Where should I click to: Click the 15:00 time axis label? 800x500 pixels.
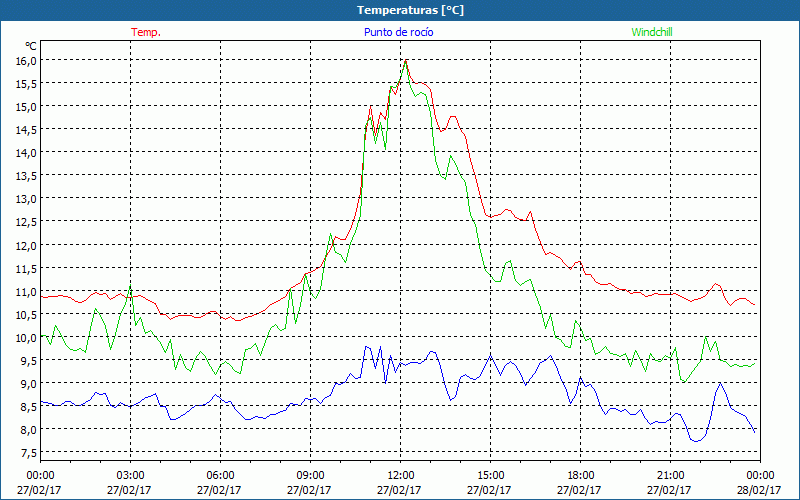(x=490, y=476)
